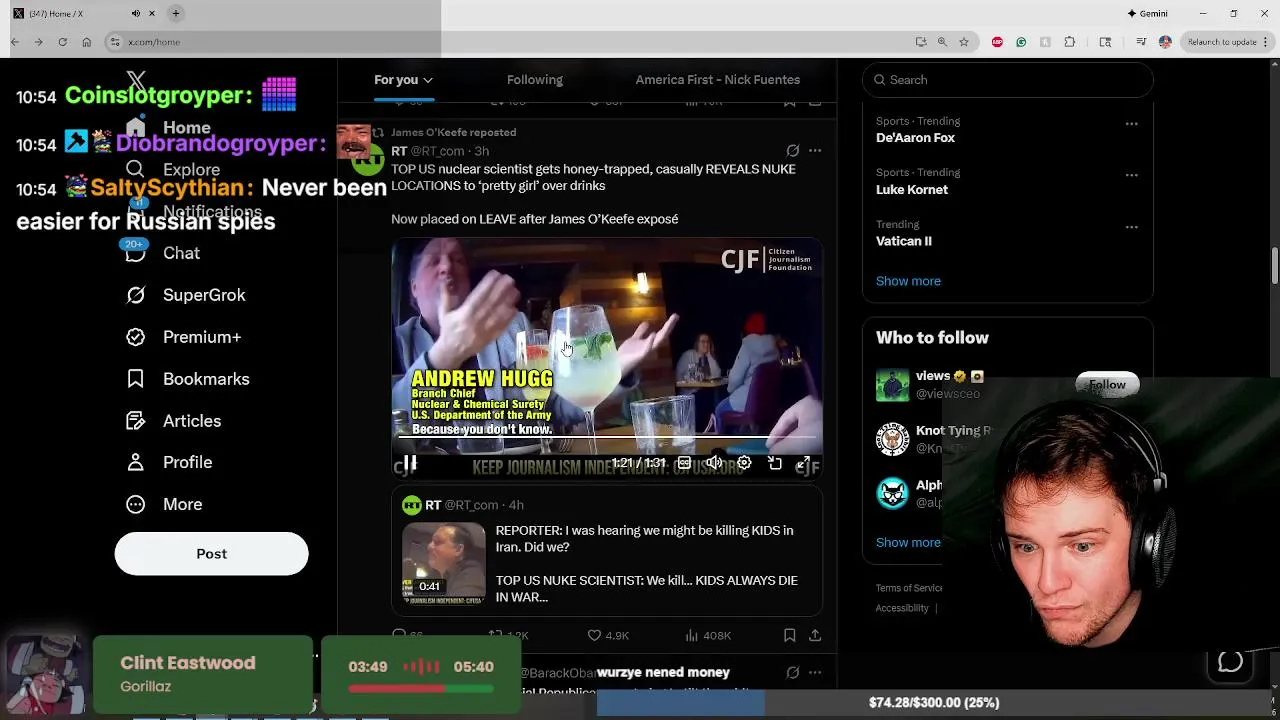This screenshot has height=720, width=1280.
Task: Toggle captions on the RT video
Action: tap(684, 463)
